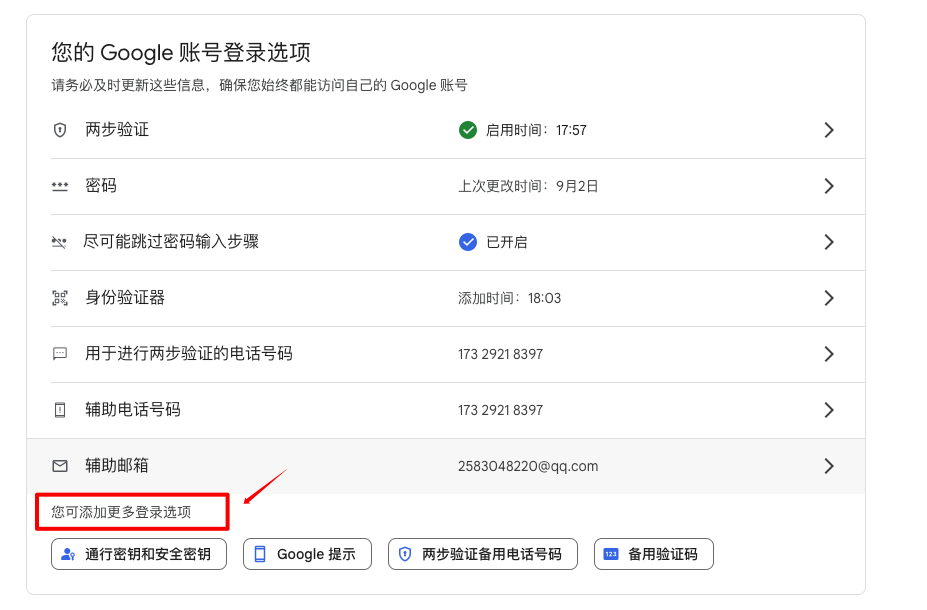Select the 身份验证器 row label
This screenshot has height=610, width=927.
click(x=125, y=297)
